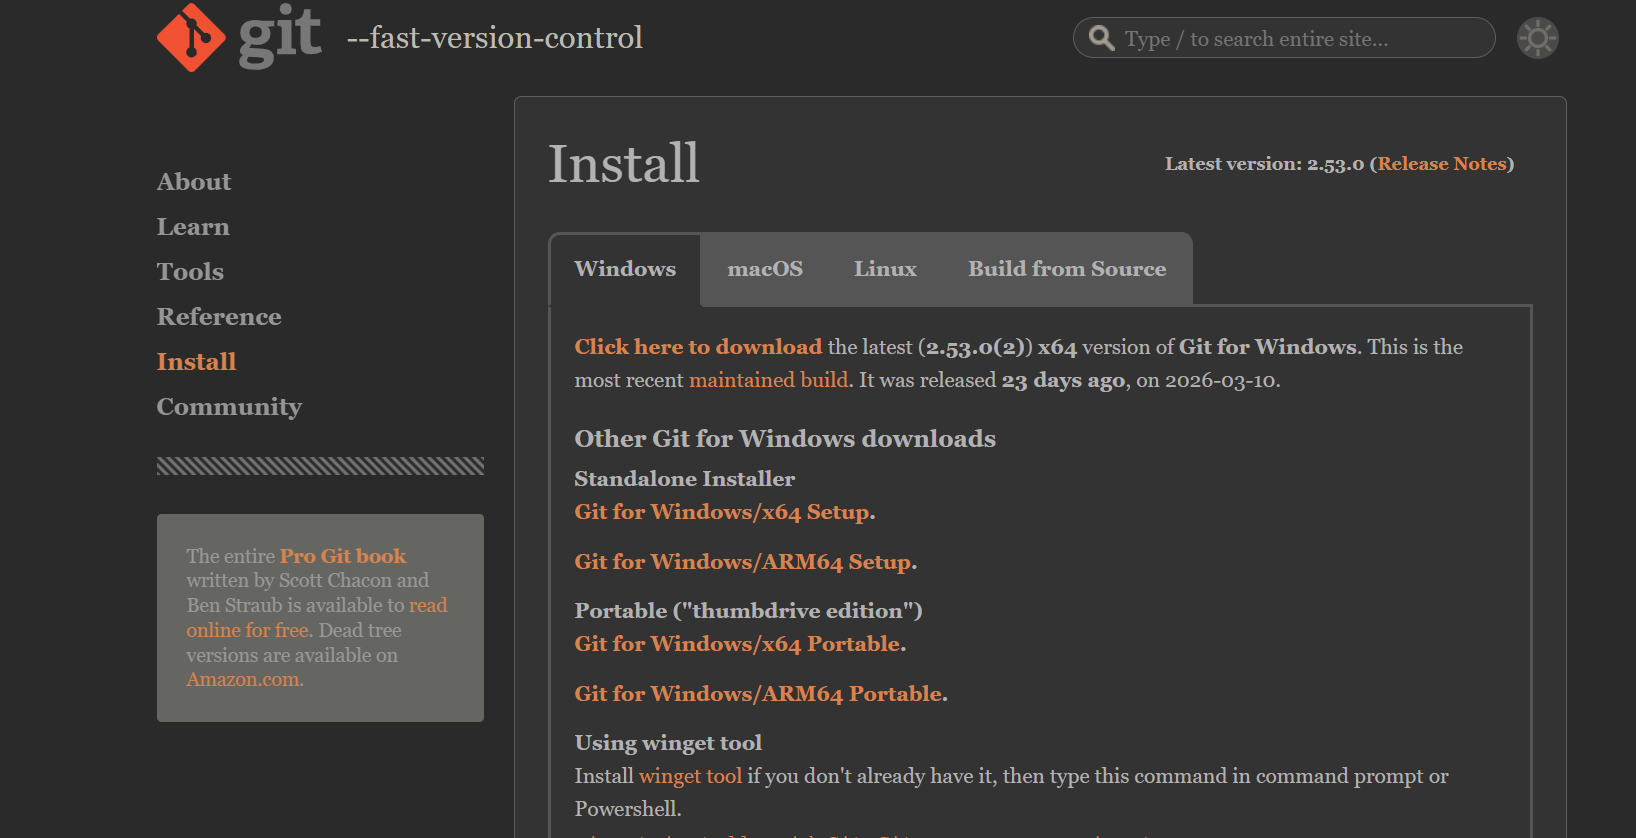Click the 'Latest version: 2.53.0' text
This screenshot has height=838, width=1636.
click(x=1264, y=164)
